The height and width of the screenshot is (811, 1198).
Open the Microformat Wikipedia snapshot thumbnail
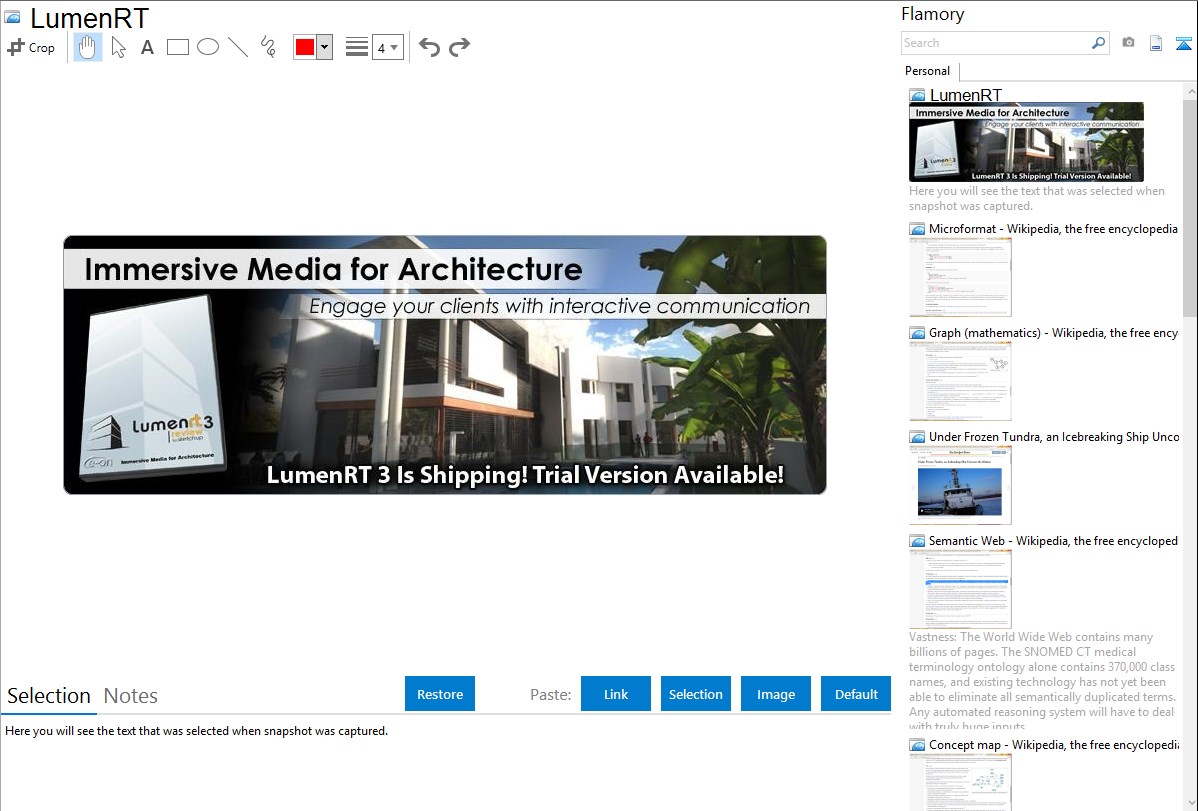(x=960, y=277)
